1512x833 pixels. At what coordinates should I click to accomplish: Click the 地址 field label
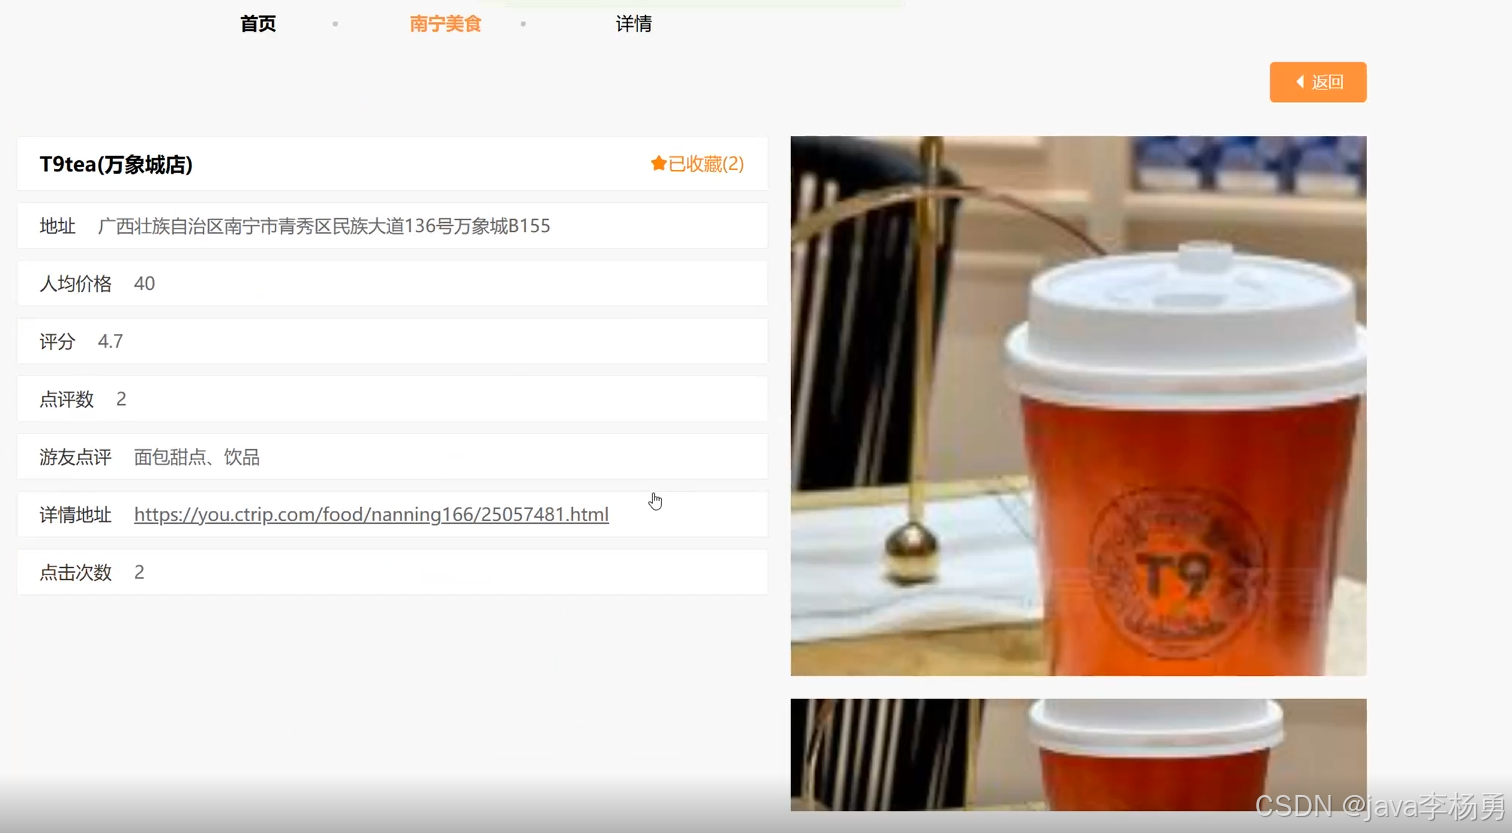pos(57,226)
